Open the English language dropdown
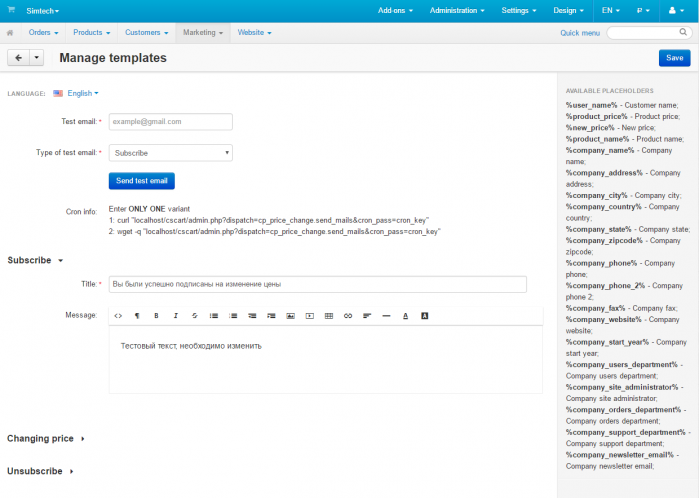The width and height of the screenshot is (700, 498). point(83,93)
